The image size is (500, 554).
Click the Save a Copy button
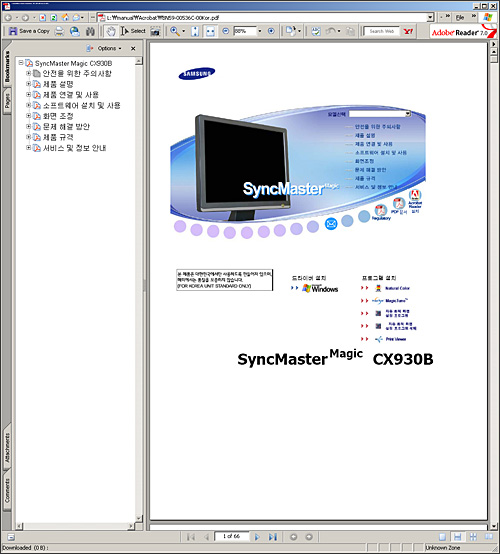click(29, 31)
